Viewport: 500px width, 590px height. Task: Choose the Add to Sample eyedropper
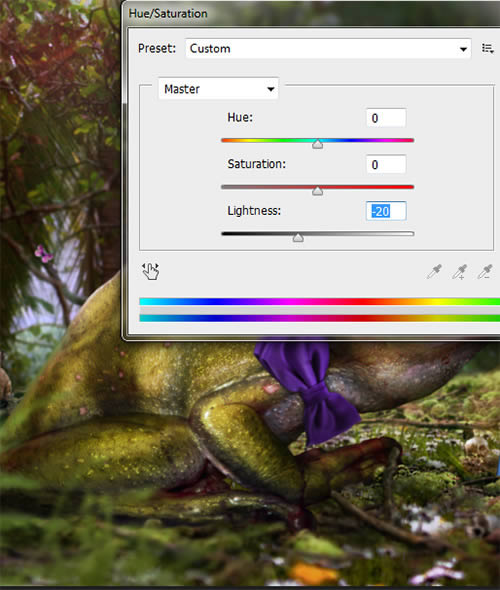click(460, 271)
